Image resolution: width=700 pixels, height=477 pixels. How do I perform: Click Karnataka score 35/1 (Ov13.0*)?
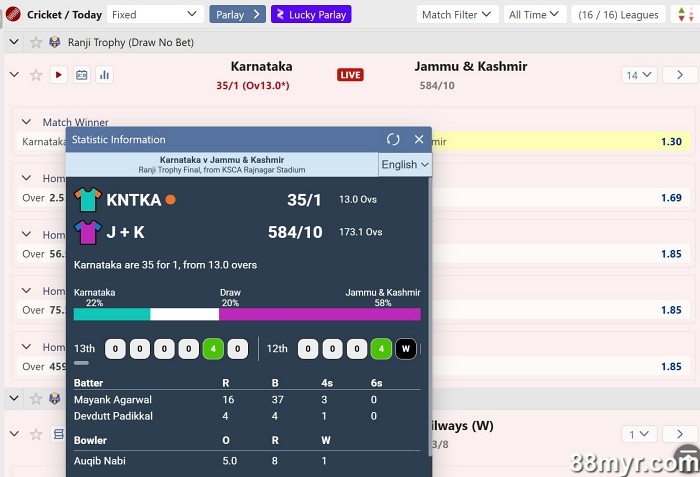(253, 85)
